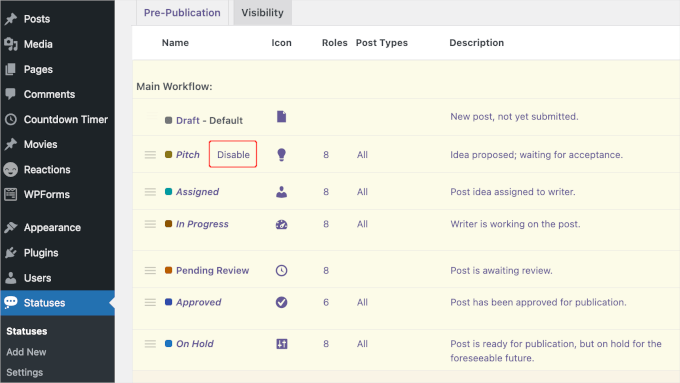Click the Name column header
The image size is (680, 383).
point(175,43)
